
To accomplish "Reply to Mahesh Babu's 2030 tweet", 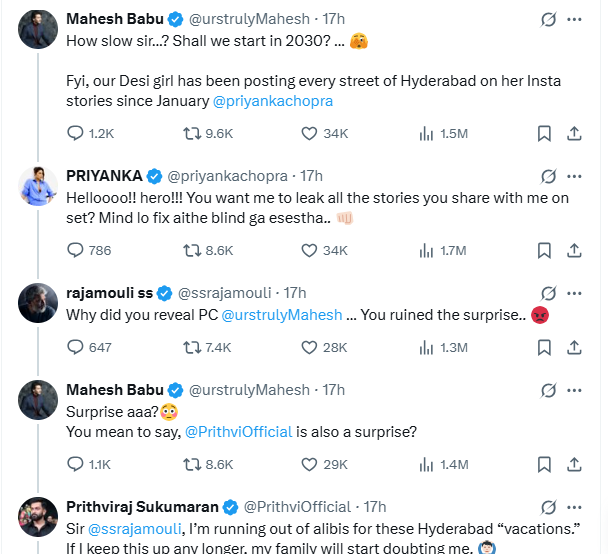I will pos(75,133).
